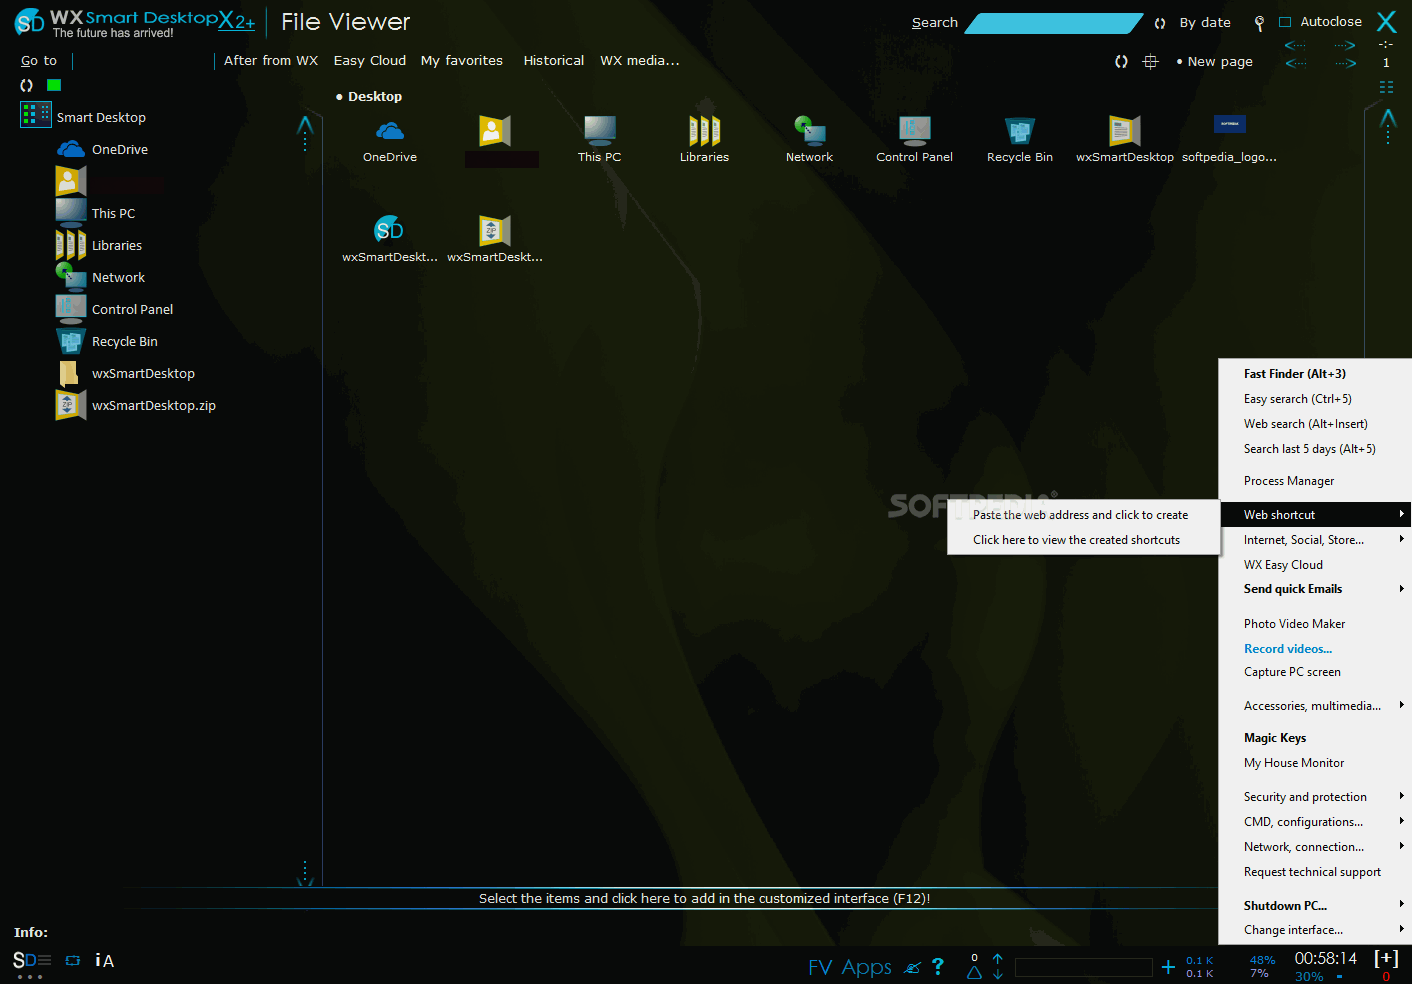The image size is (1412, 984).
Task: Click the pin icon beside Autoclose
Action: pyautogui.click(x=1259, y=23)
